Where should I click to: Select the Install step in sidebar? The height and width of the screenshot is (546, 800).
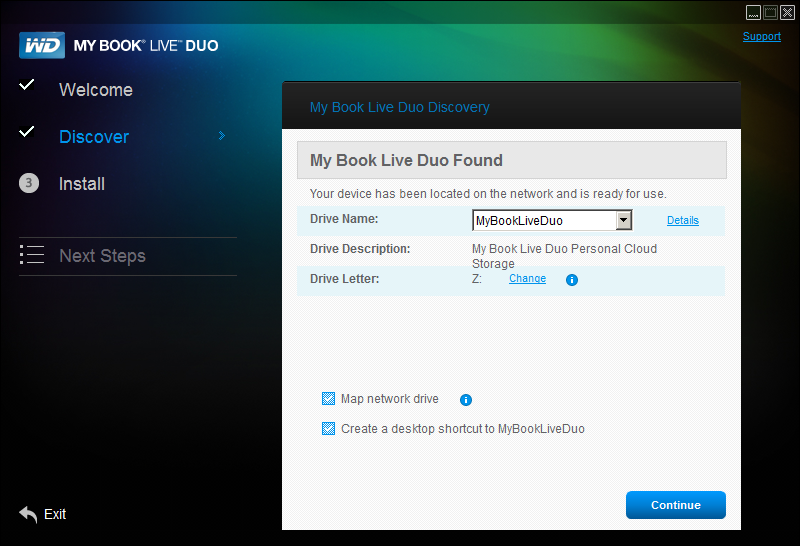[82, 184]
